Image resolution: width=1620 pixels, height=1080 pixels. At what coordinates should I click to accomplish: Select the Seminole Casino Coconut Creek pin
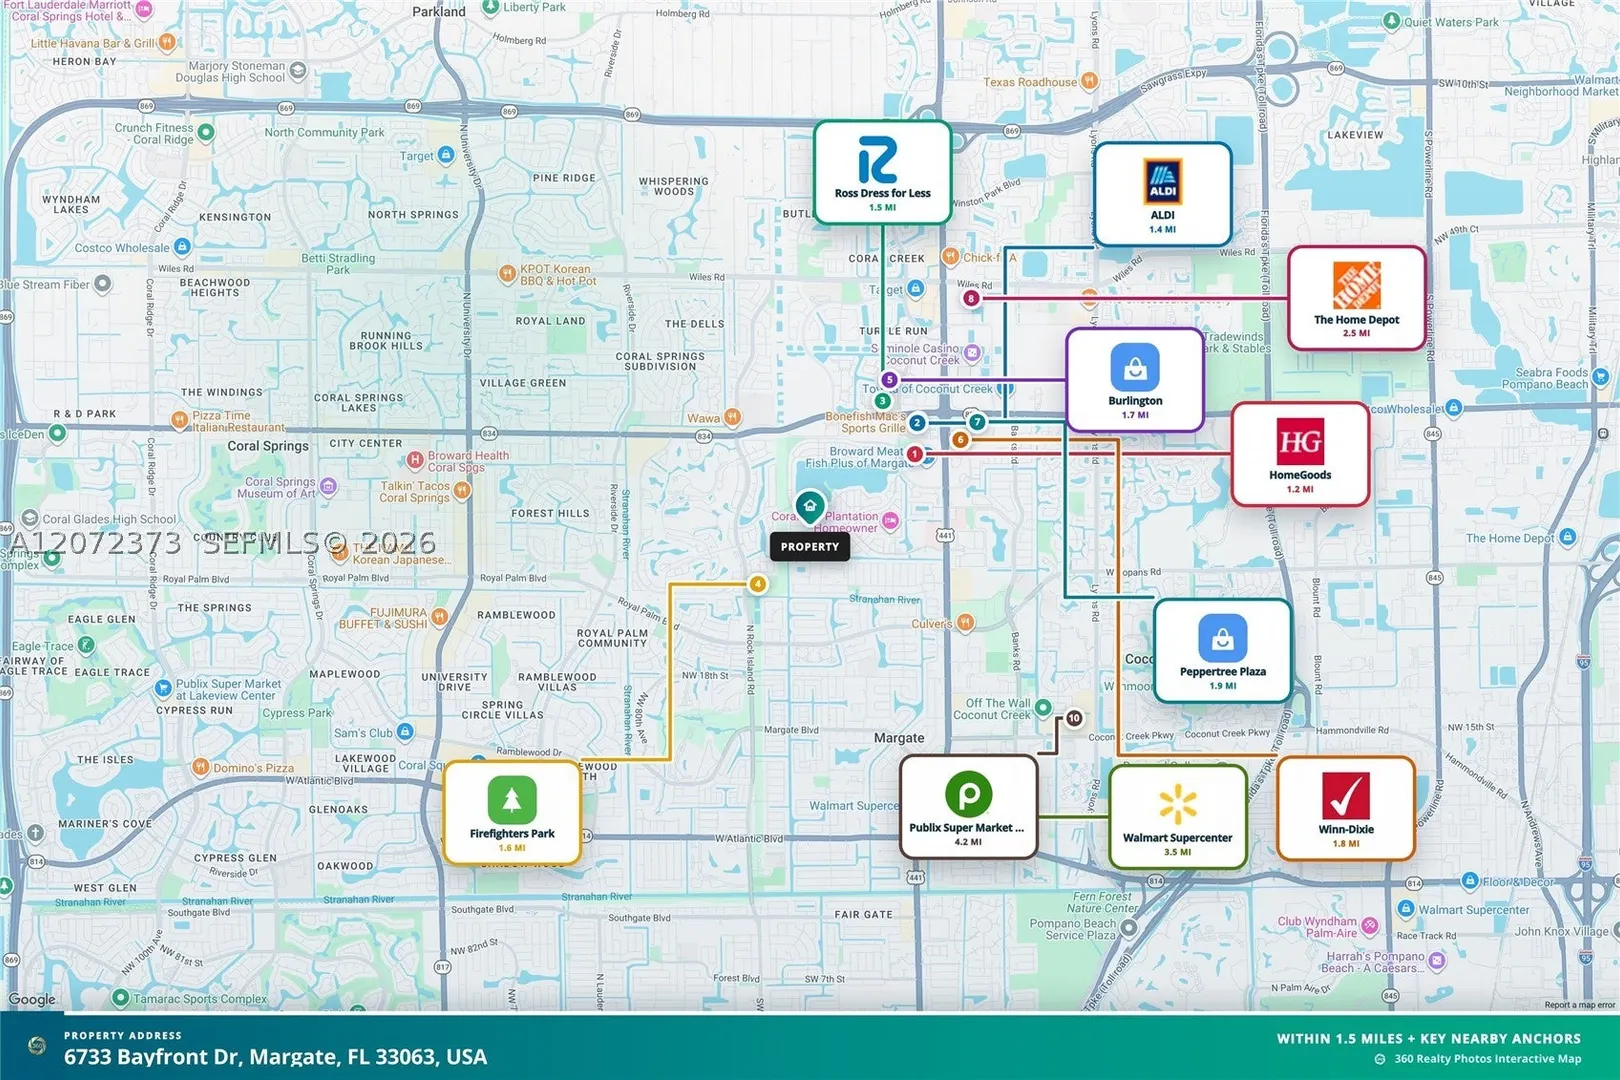972,353
